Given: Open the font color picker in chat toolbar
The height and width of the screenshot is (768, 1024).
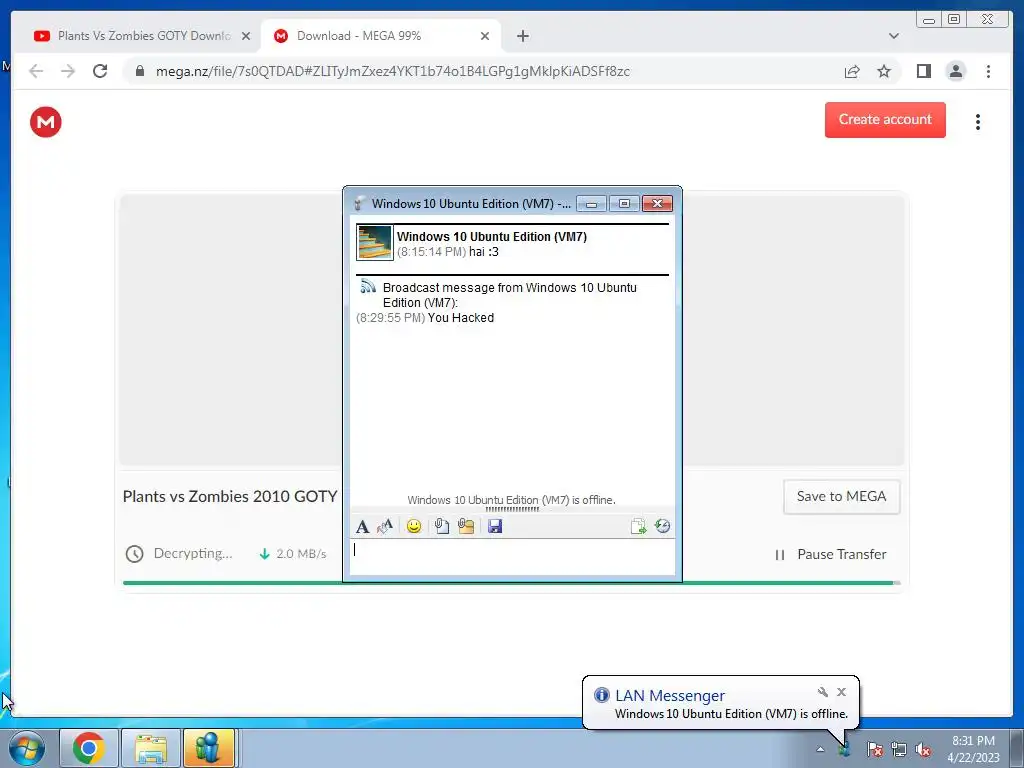Looking at the screenshot, I should pos(385,526).
